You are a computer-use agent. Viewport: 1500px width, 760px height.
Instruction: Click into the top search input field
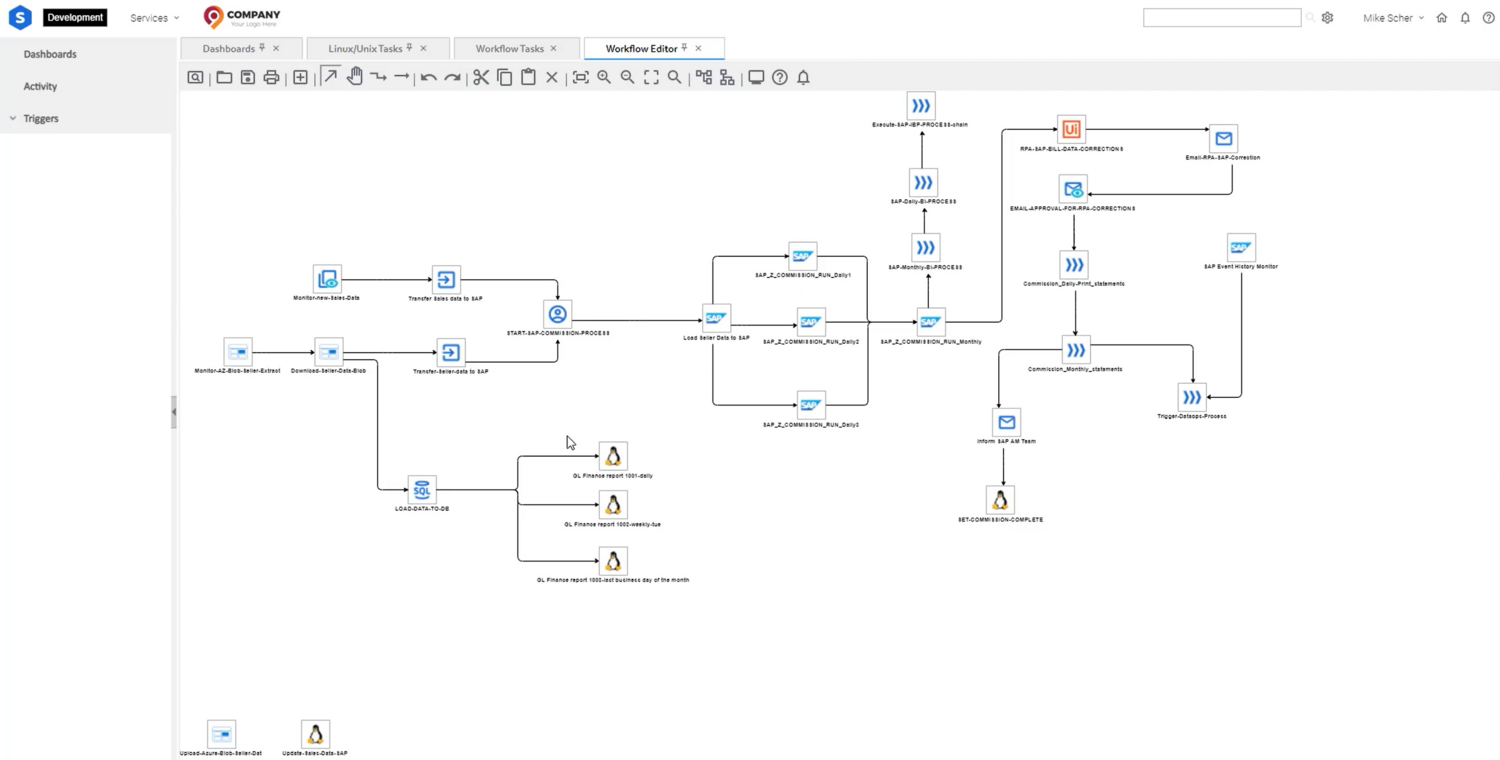(1222, 18)
